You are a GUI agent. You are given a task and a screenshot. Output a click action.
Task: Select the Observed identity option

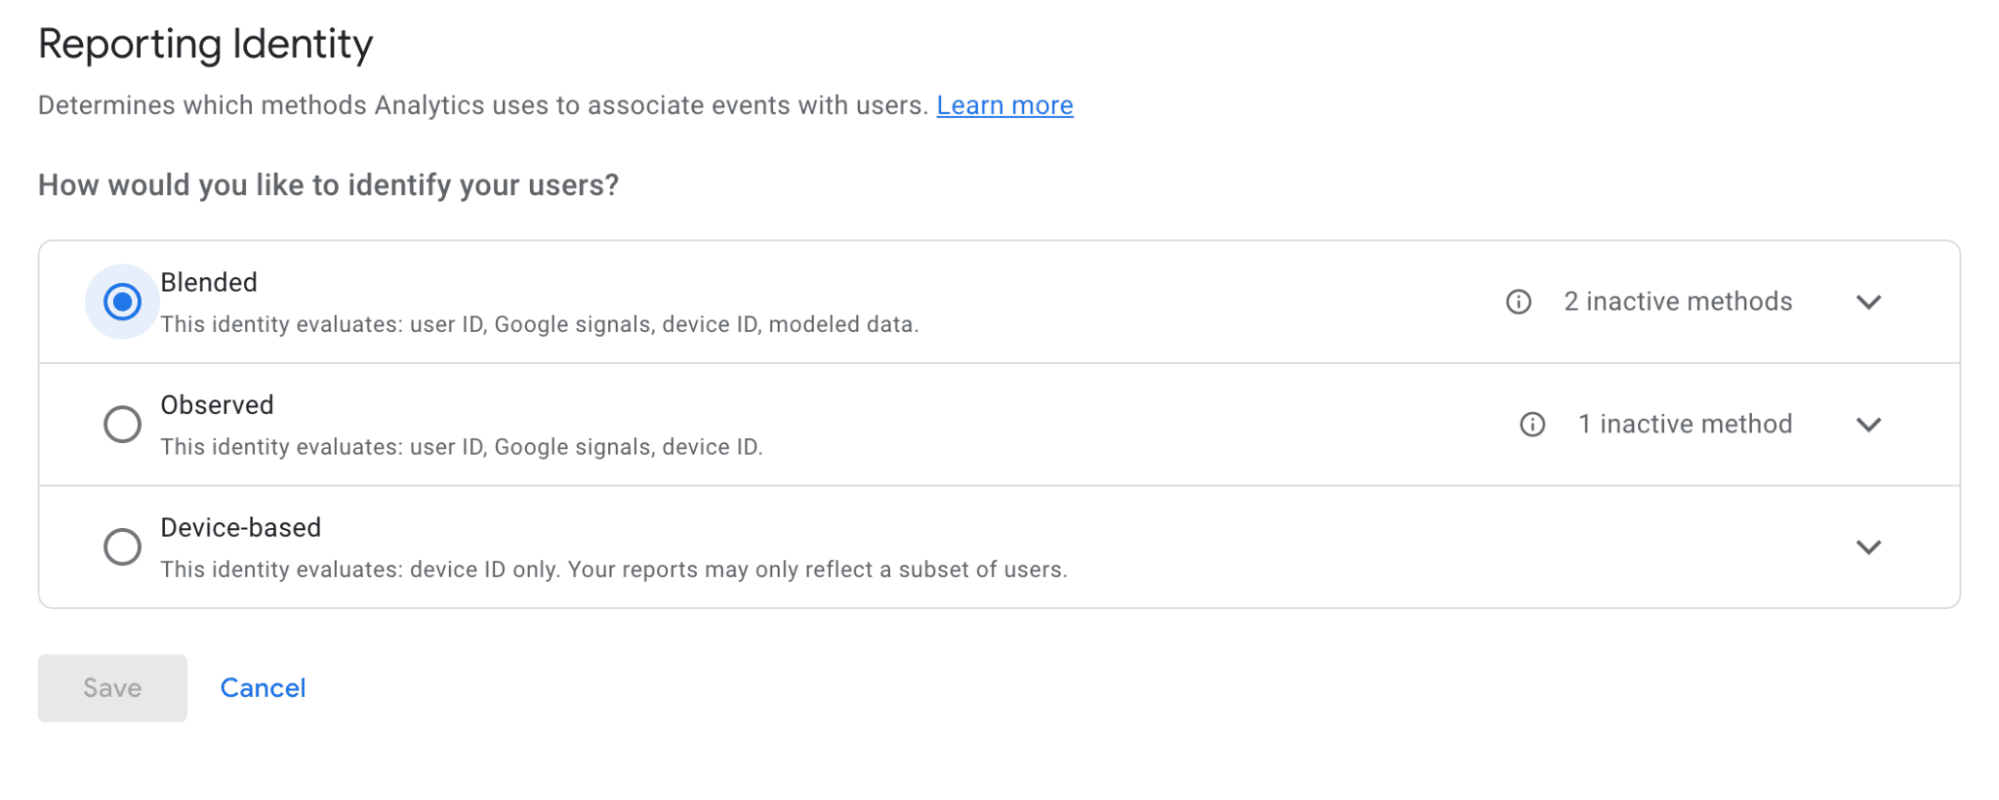[122, 424]
